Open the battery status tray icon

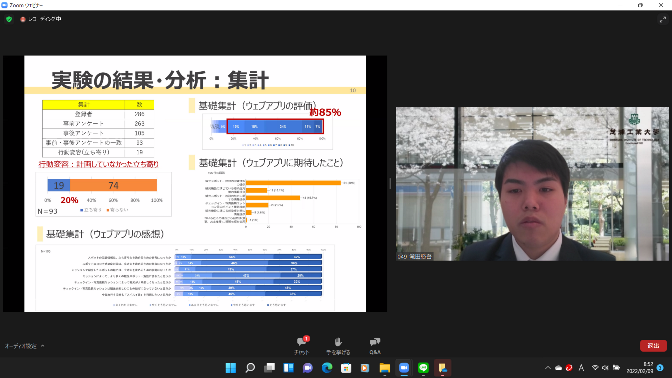[616, 368]
